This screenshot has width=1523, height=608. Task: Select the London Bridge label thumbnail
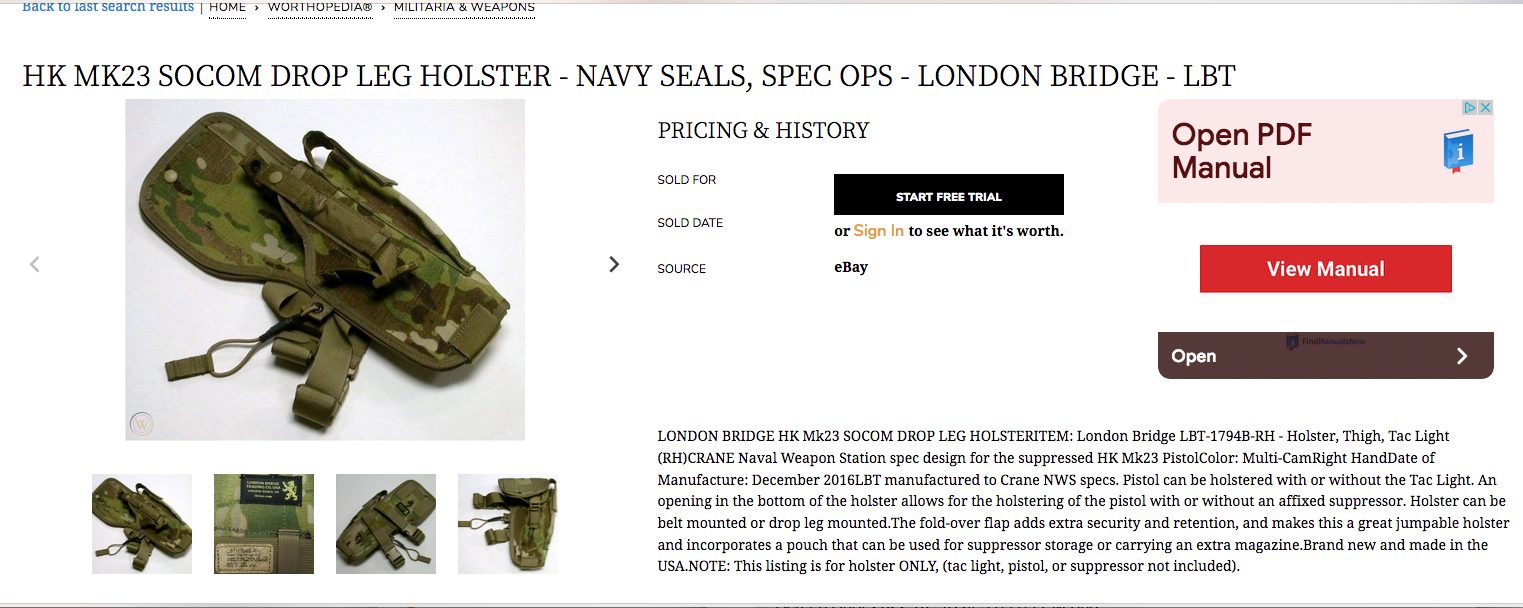pyautogui.click(x=264, y=524)
